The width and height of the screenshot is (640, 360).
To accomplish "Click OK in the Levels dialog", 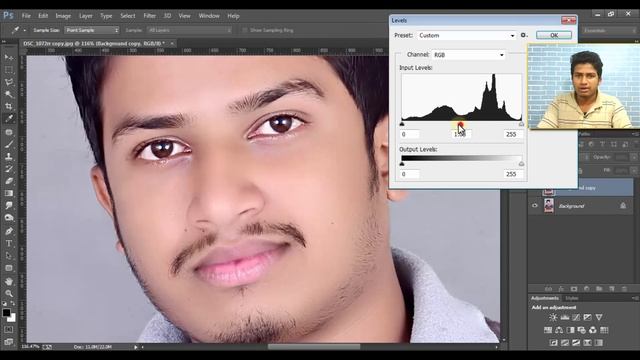I will 553,35.
